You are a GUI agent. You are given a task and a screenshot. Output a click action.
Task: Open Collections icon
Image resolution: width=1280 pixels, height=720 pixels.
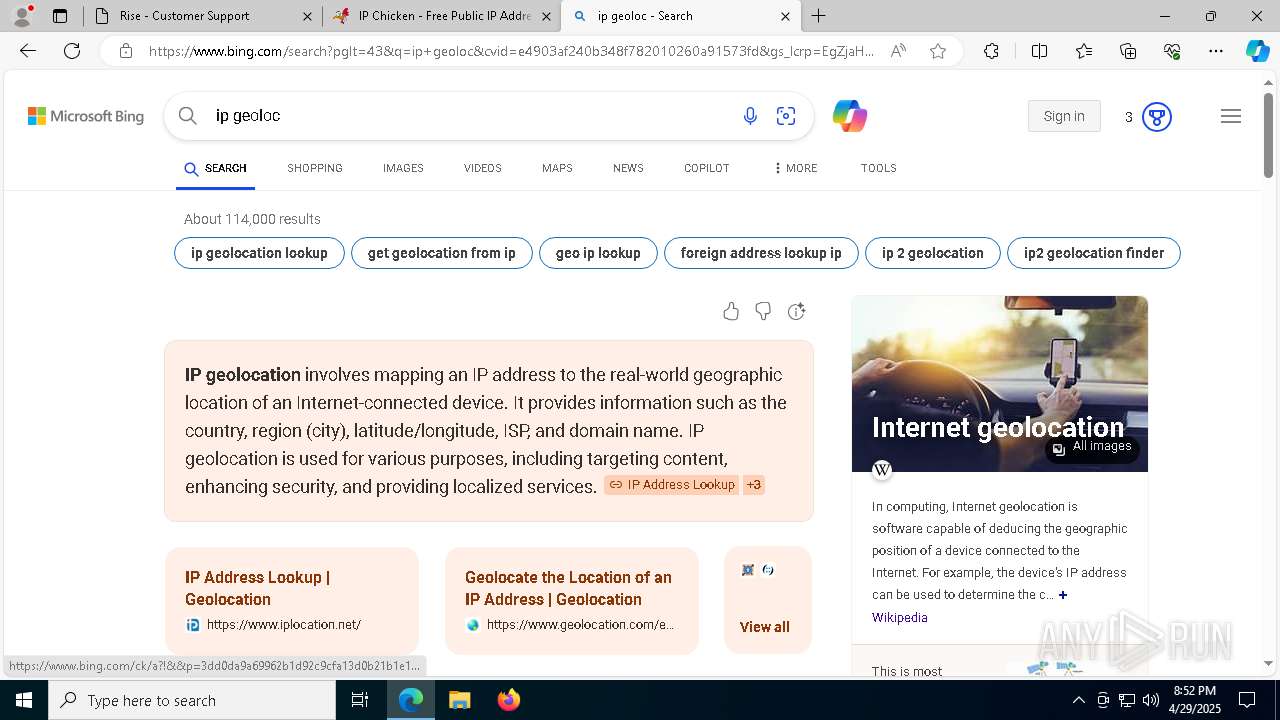pos(1128,51)
